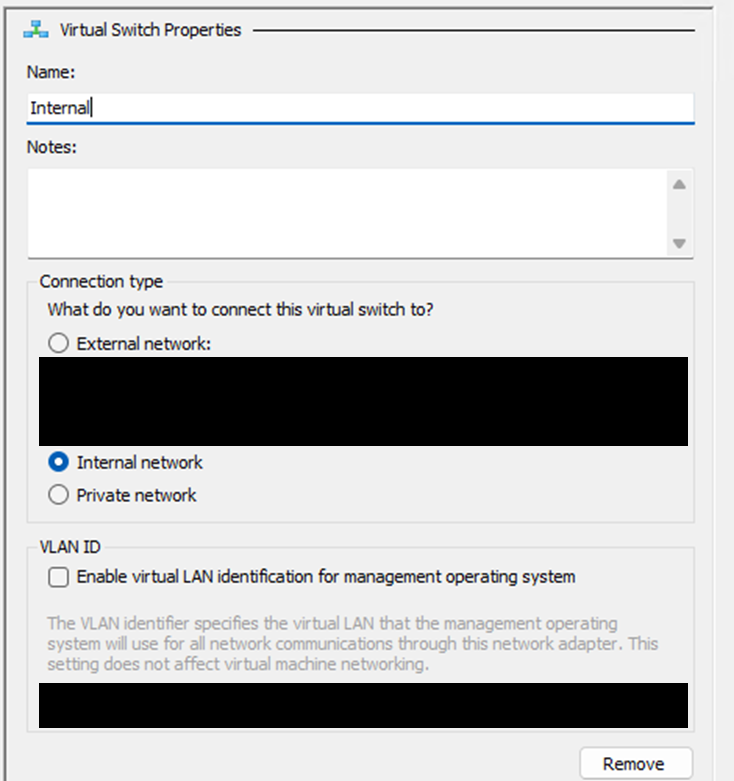Click the black redacted area under External network

click(x=363, y=401)
